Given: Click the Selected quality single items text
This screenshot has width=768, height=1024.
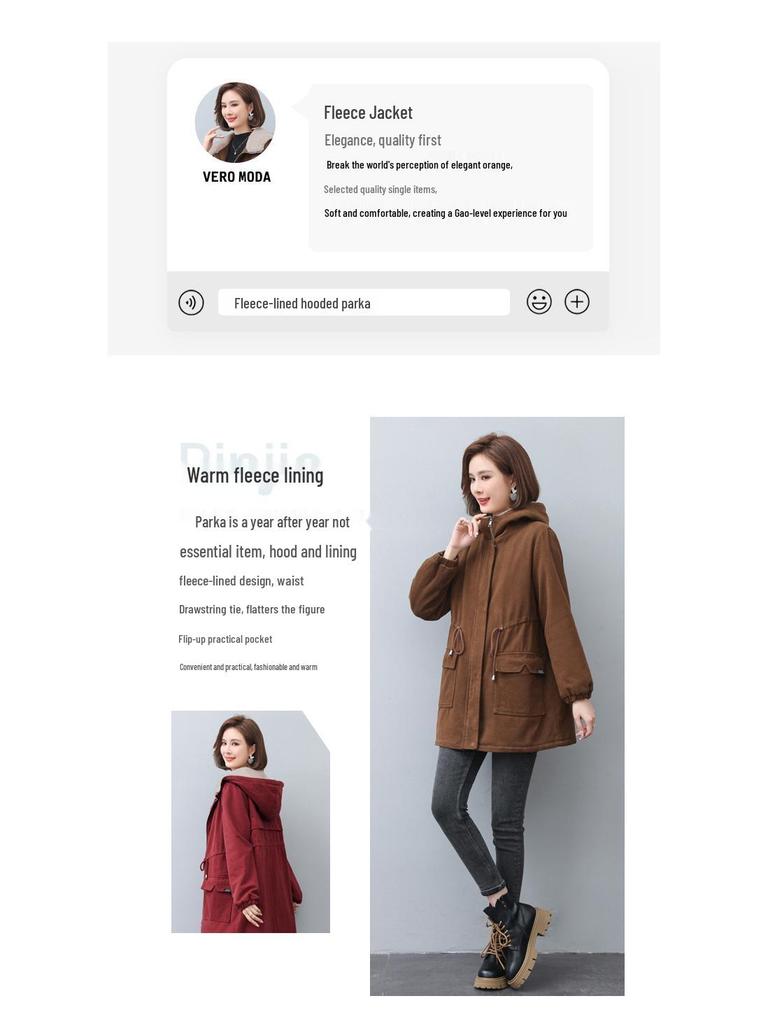Looking at the screenshot, I should [x=380, y=189].
